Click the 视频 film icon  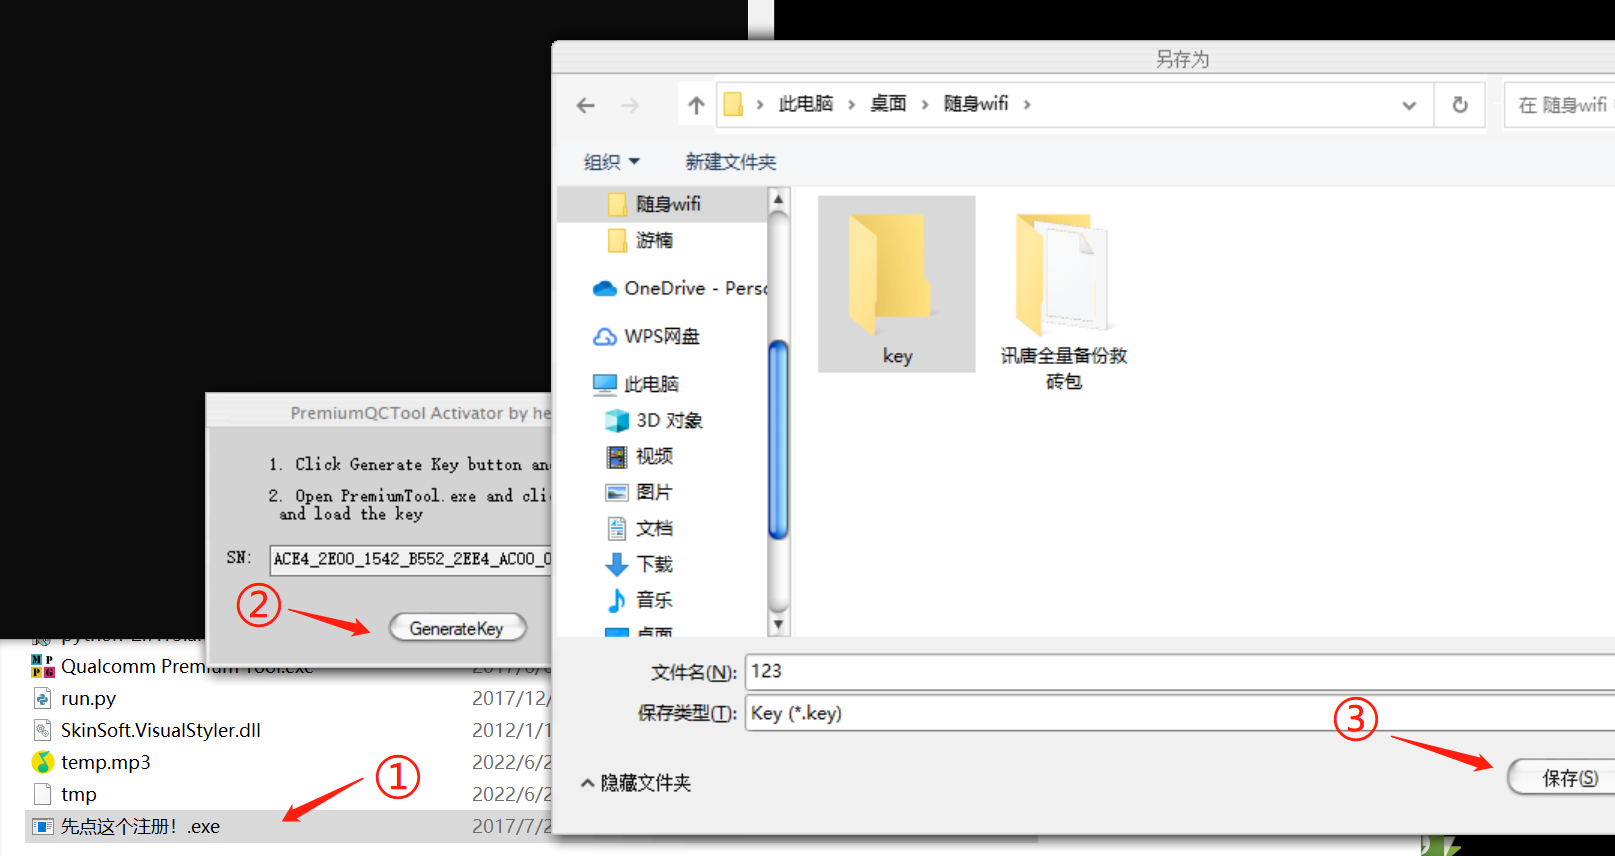pyautogui.click(x=617, y=457)
